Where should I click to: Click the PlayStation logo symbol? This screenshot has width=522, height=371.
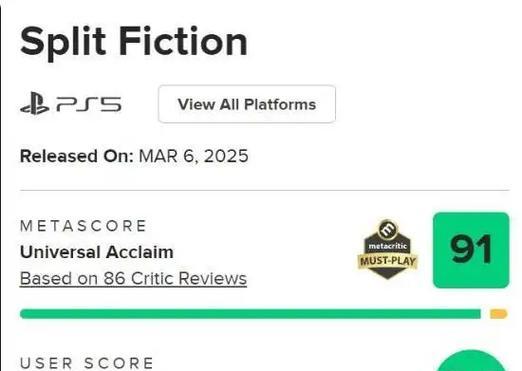tap(35, 104)
